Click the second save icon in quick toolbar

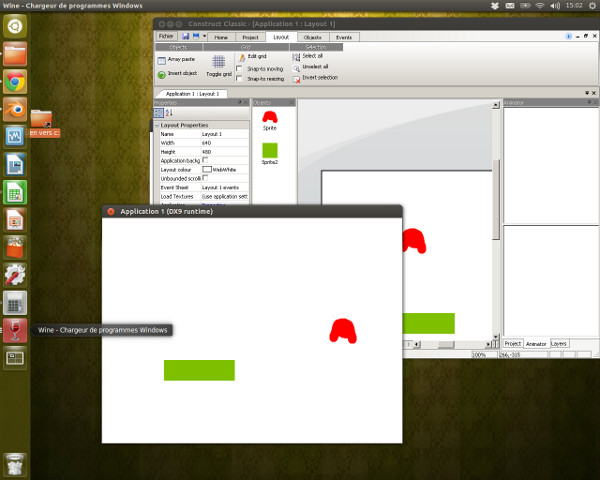click(x=196, y=36)
